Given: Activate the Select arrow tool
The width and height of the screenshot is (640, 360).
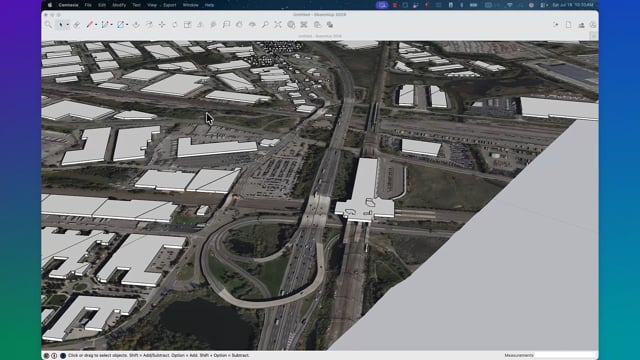Looking at the screenshot, I should tap(61, 25).
